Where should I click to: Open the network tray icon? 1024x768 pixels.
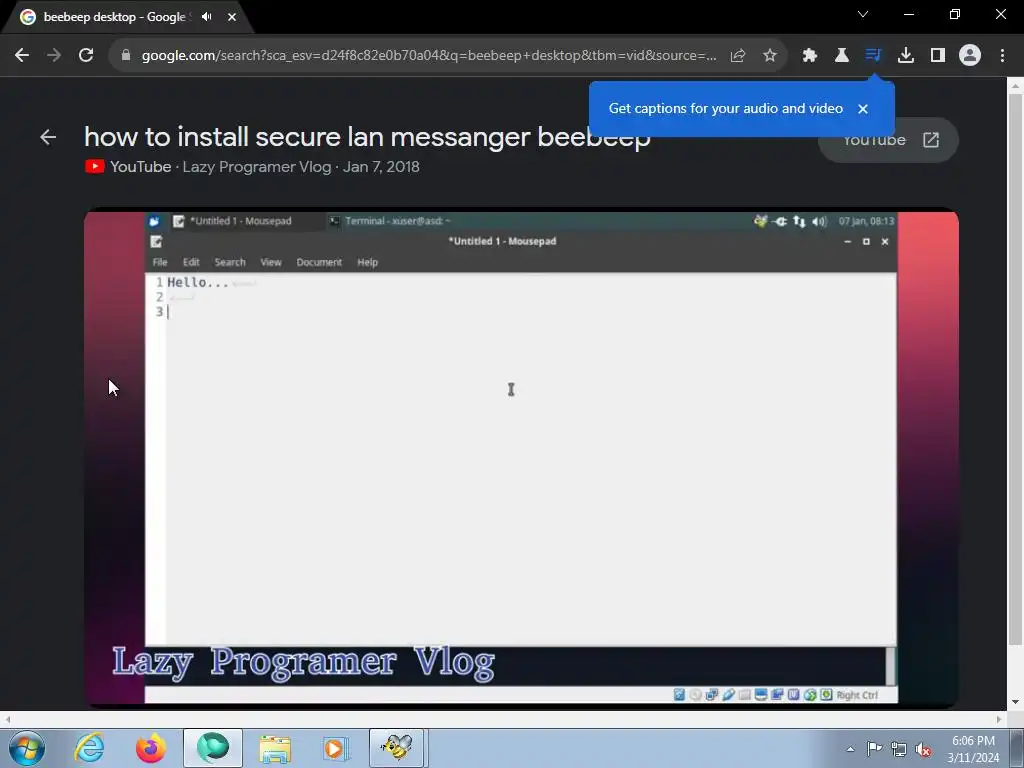tap(899, 749)
